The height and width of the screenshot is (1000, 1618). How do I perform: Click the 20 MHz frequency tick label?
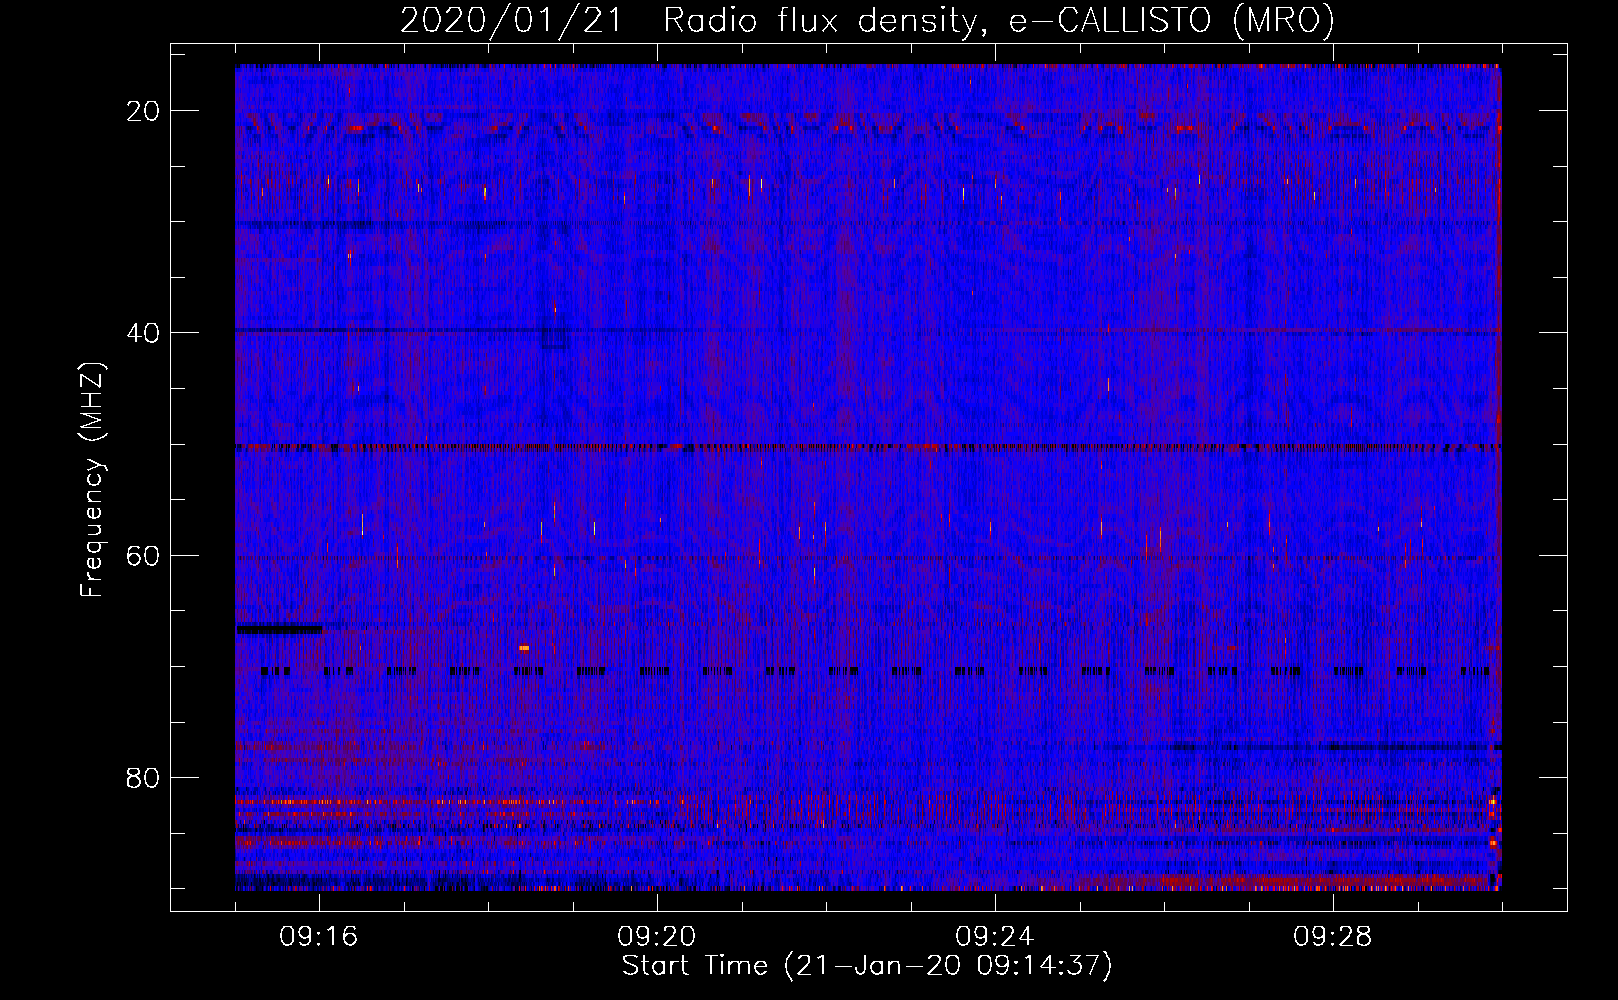[143, 111]
